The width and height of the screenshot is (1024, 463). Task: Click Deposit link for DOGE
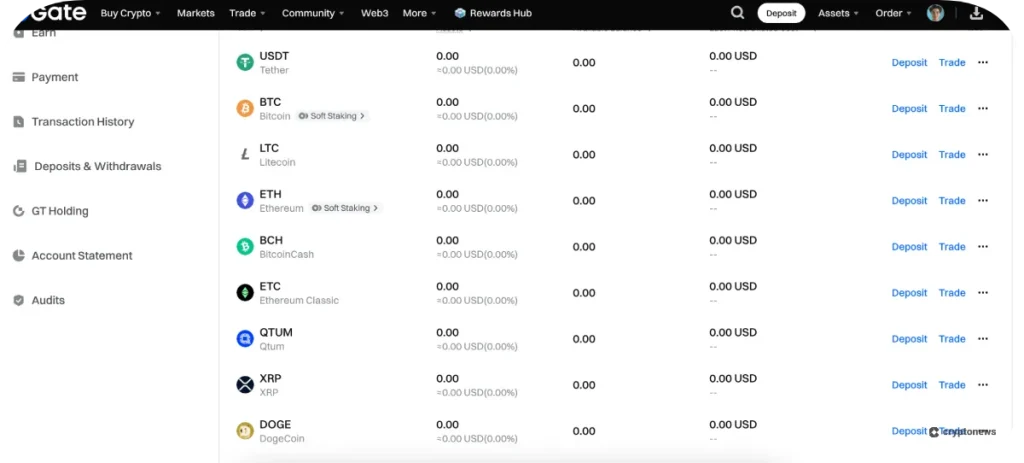[x=909, y=431]
